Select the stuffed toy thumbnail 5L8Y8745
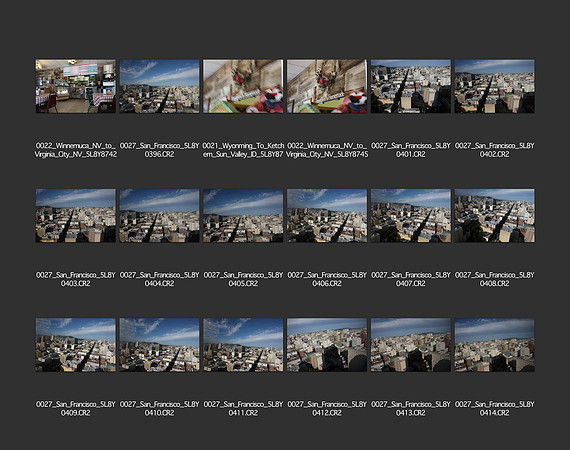570x450 pixels. coord(327,86)
